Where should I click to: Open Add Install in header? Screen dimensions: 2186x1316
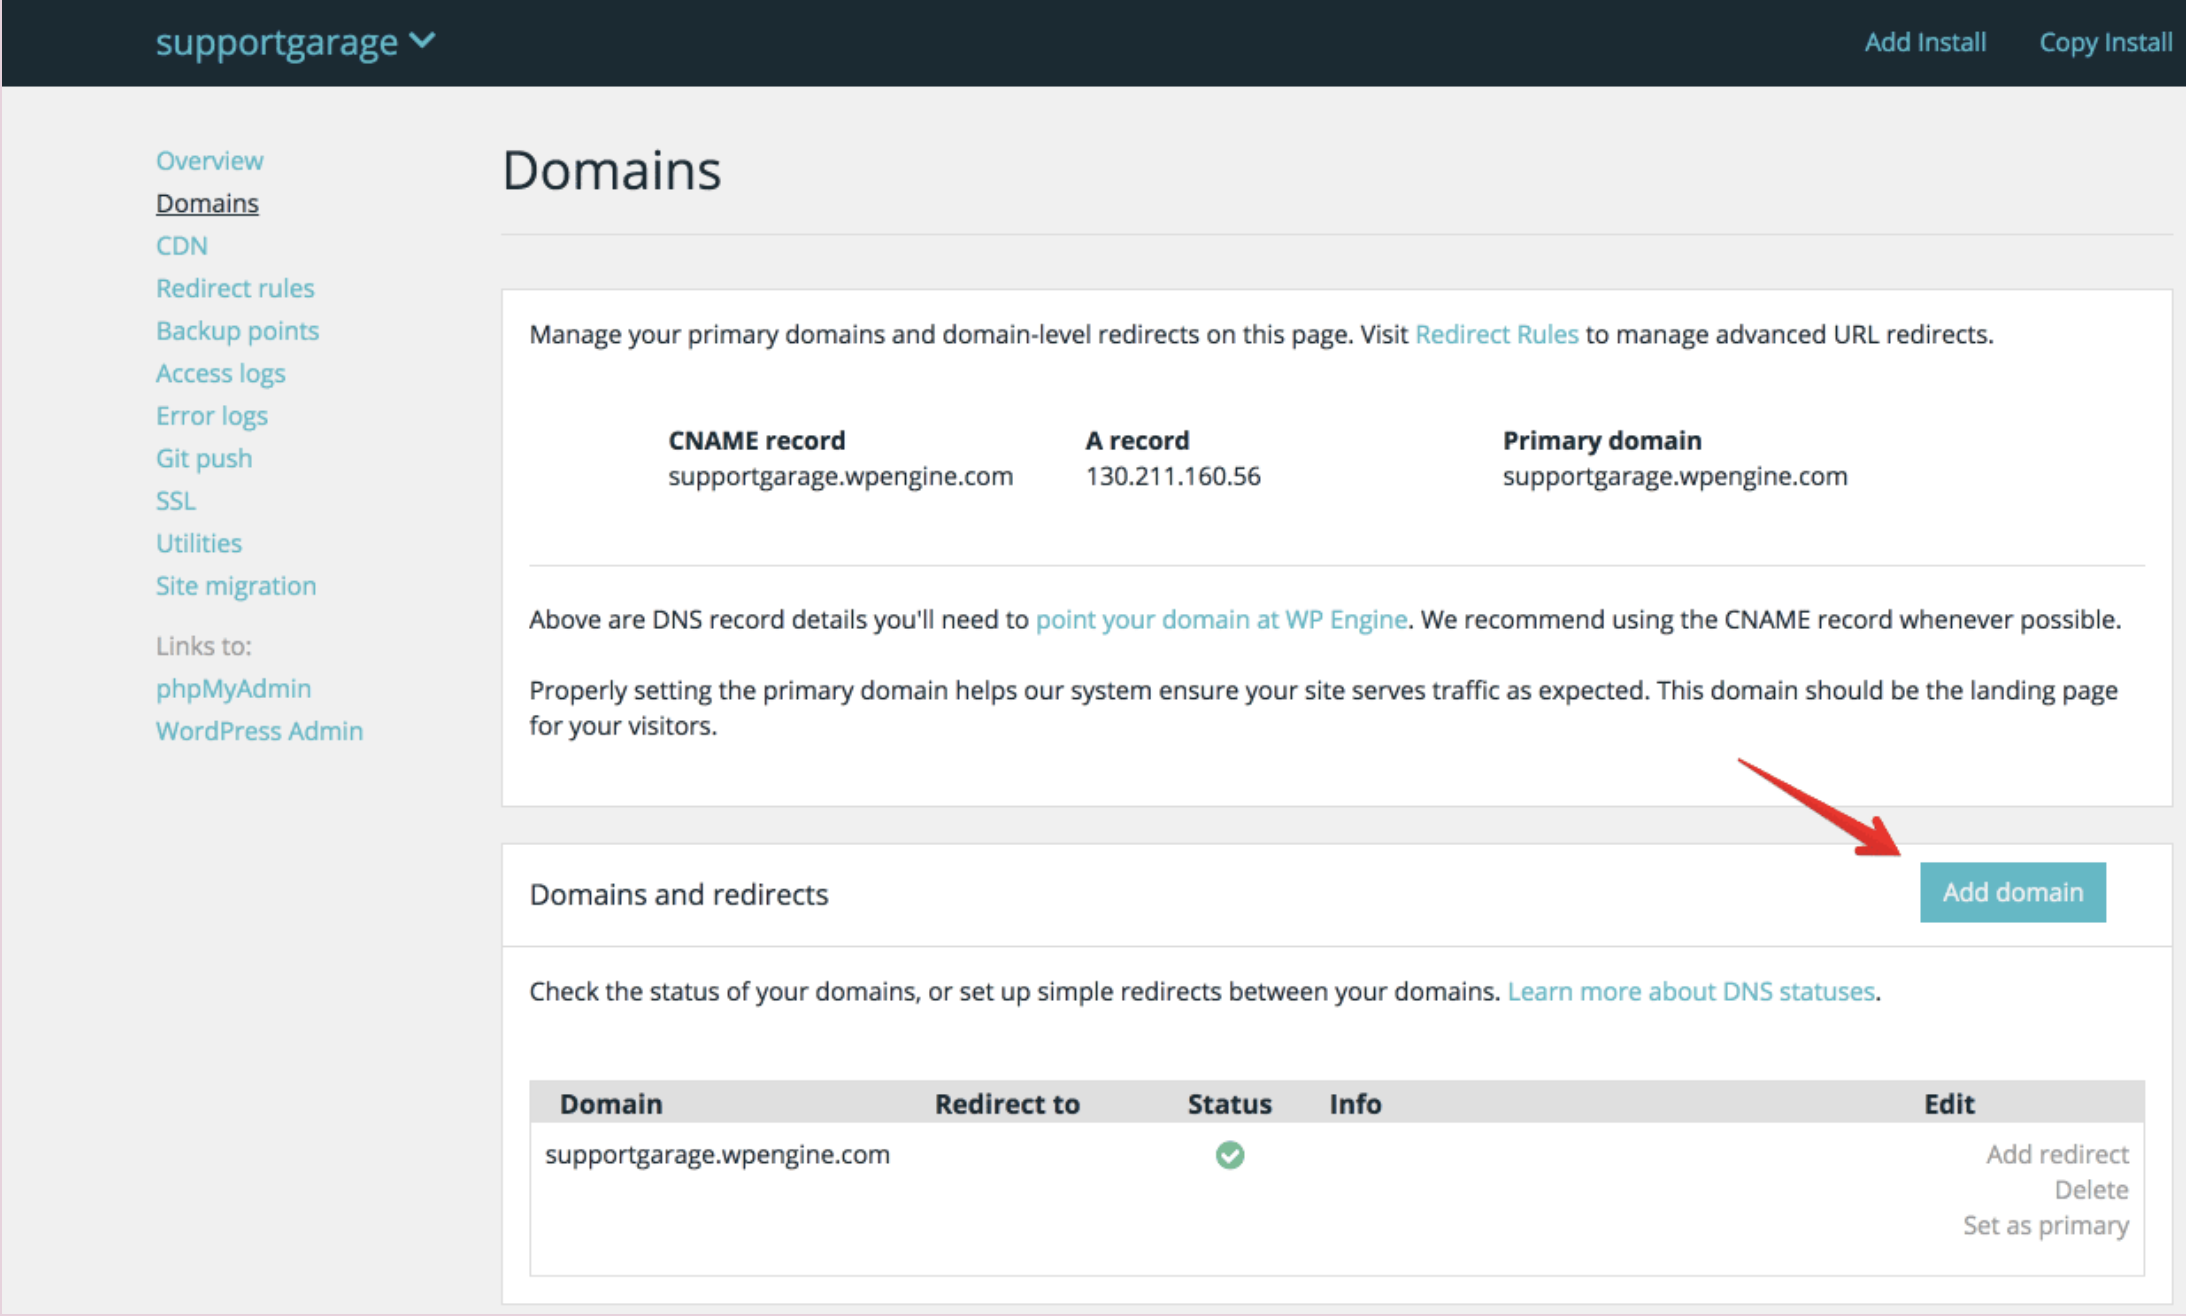tap(1924, 42)
